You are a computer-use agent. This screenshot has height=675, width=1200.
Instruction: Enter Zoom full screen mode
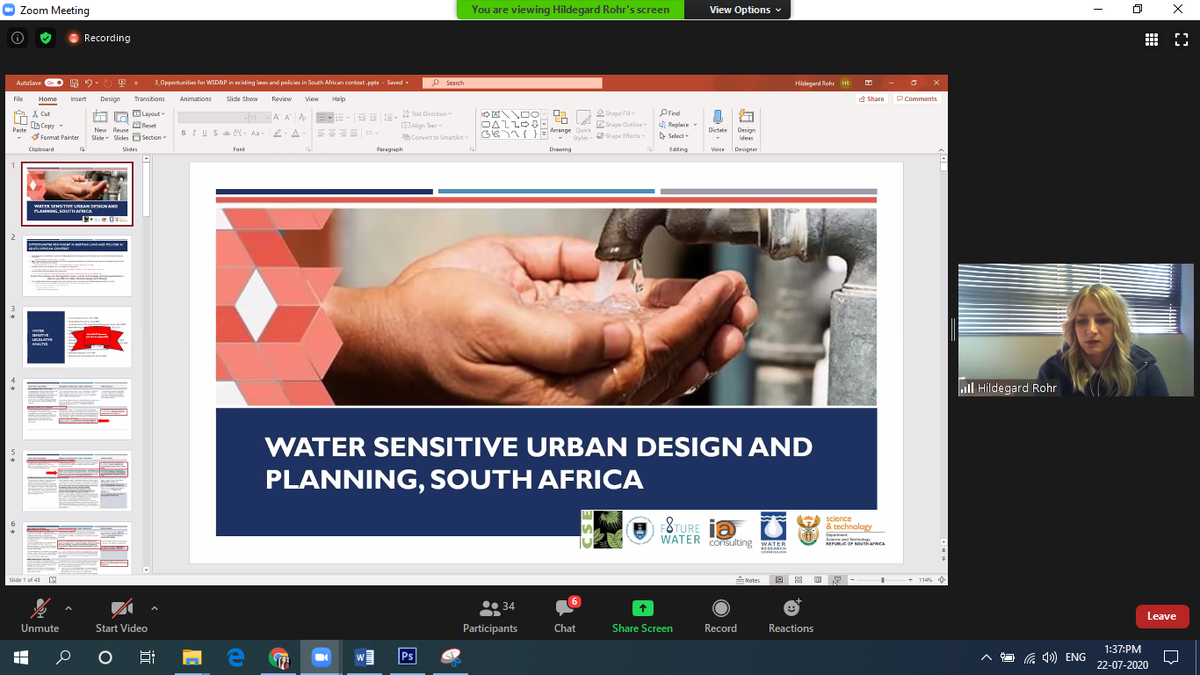1183,39
